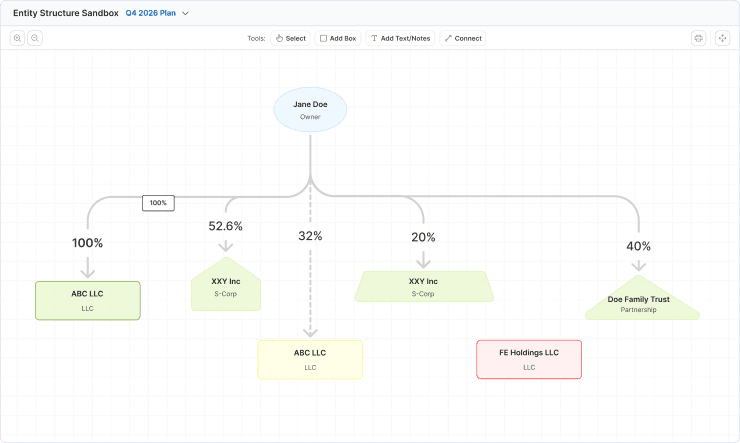740x443 pixels.
Task: Click the arrowhead above Doe Family Trust
Action: [639, 267]
